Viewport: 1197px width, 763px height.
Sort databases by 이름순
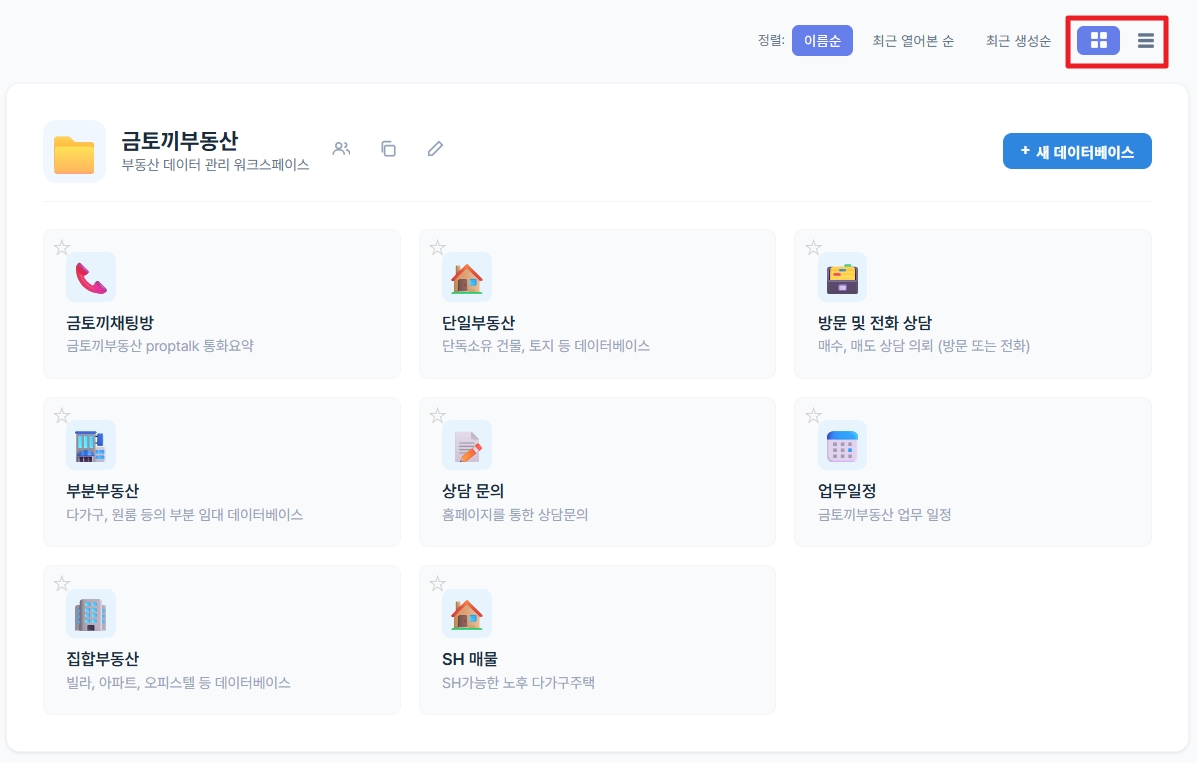[822, 40]
